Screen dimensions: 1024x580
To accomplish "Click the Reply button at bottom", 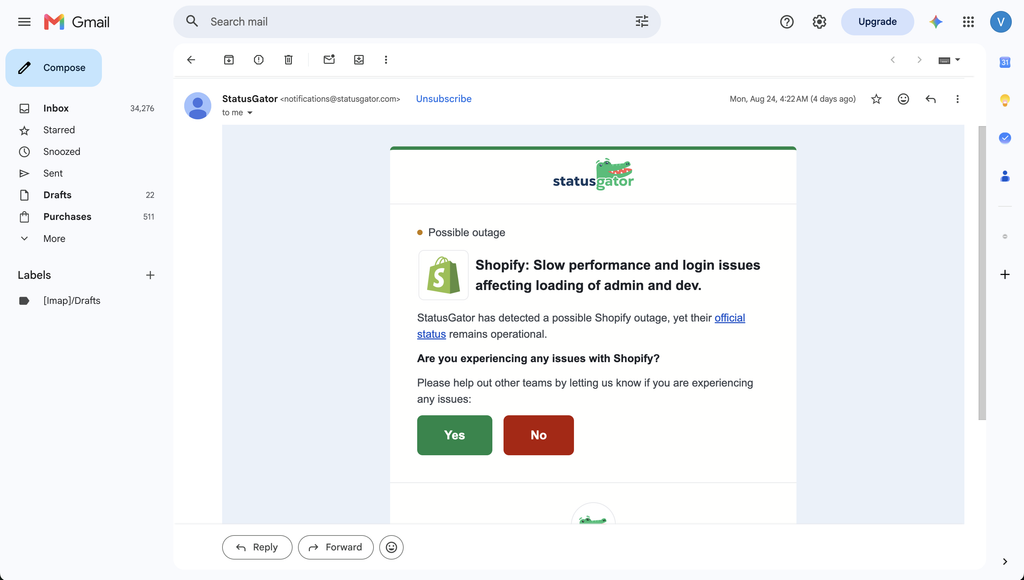I will point(257,547).
